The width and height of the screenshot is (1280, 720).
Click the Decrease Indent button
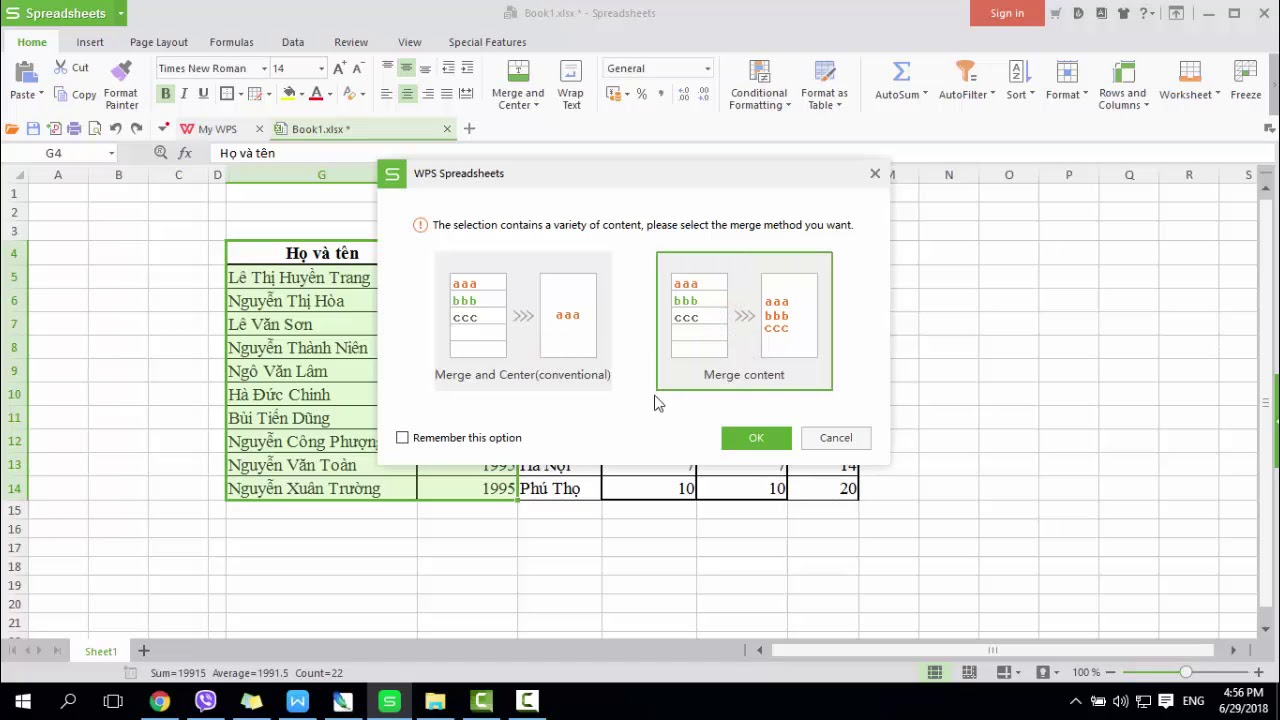point(448,68)
